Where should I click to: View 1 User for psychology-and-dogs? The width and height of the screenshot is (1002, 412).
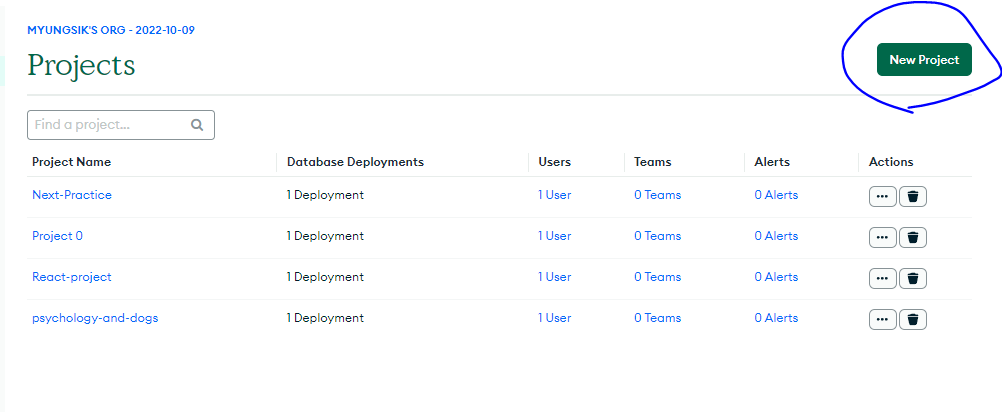554,317
